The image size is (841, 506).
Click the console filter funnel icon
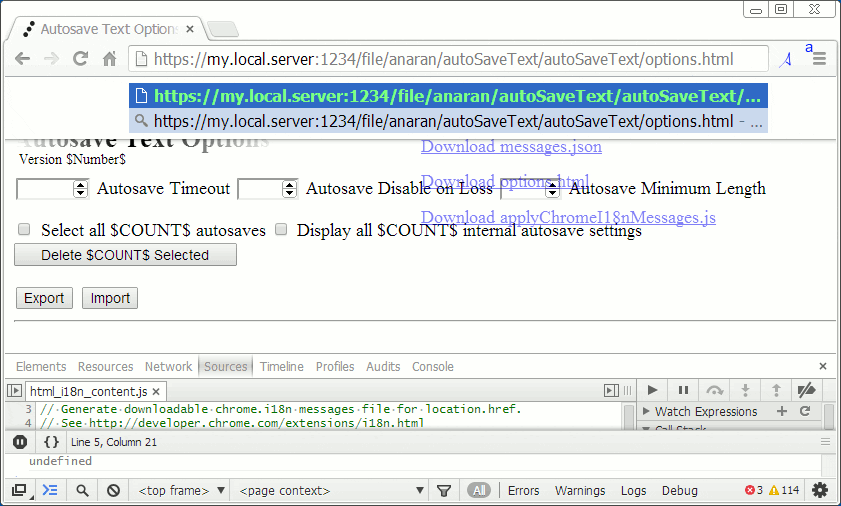(x=444, y=491)
